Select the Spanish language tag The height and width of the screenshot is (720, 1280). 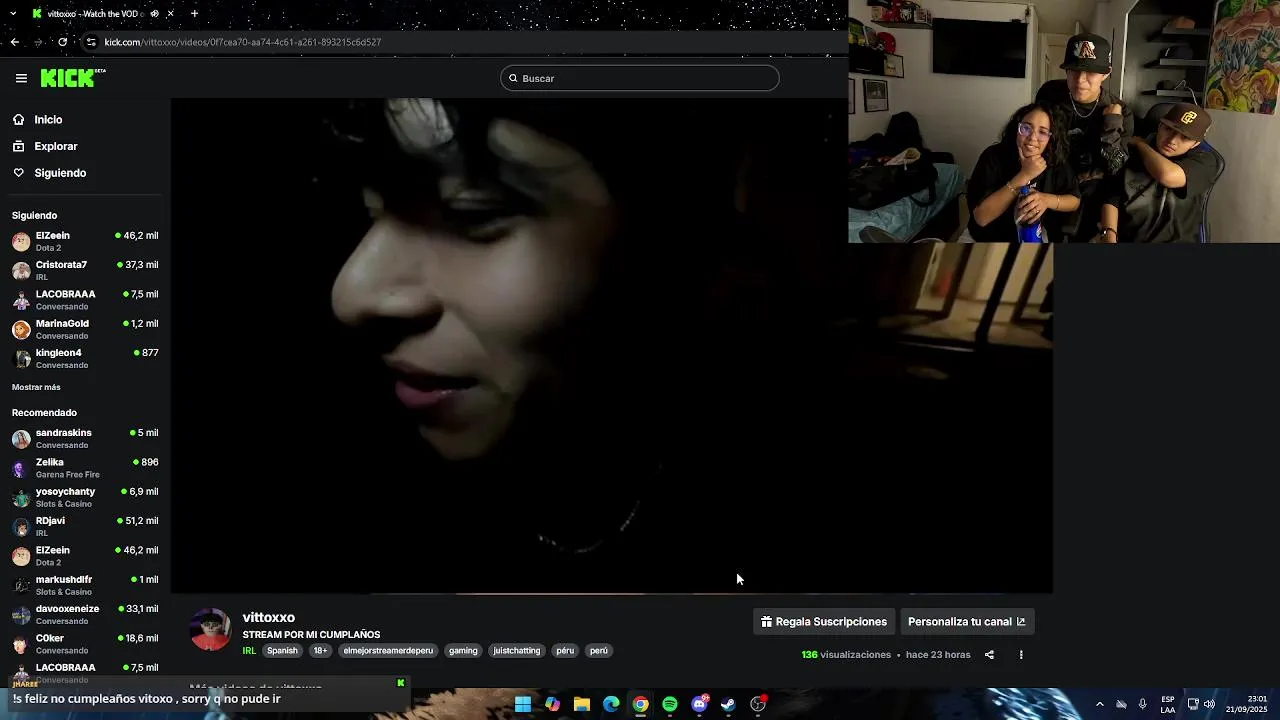click(x=282, y=650)
